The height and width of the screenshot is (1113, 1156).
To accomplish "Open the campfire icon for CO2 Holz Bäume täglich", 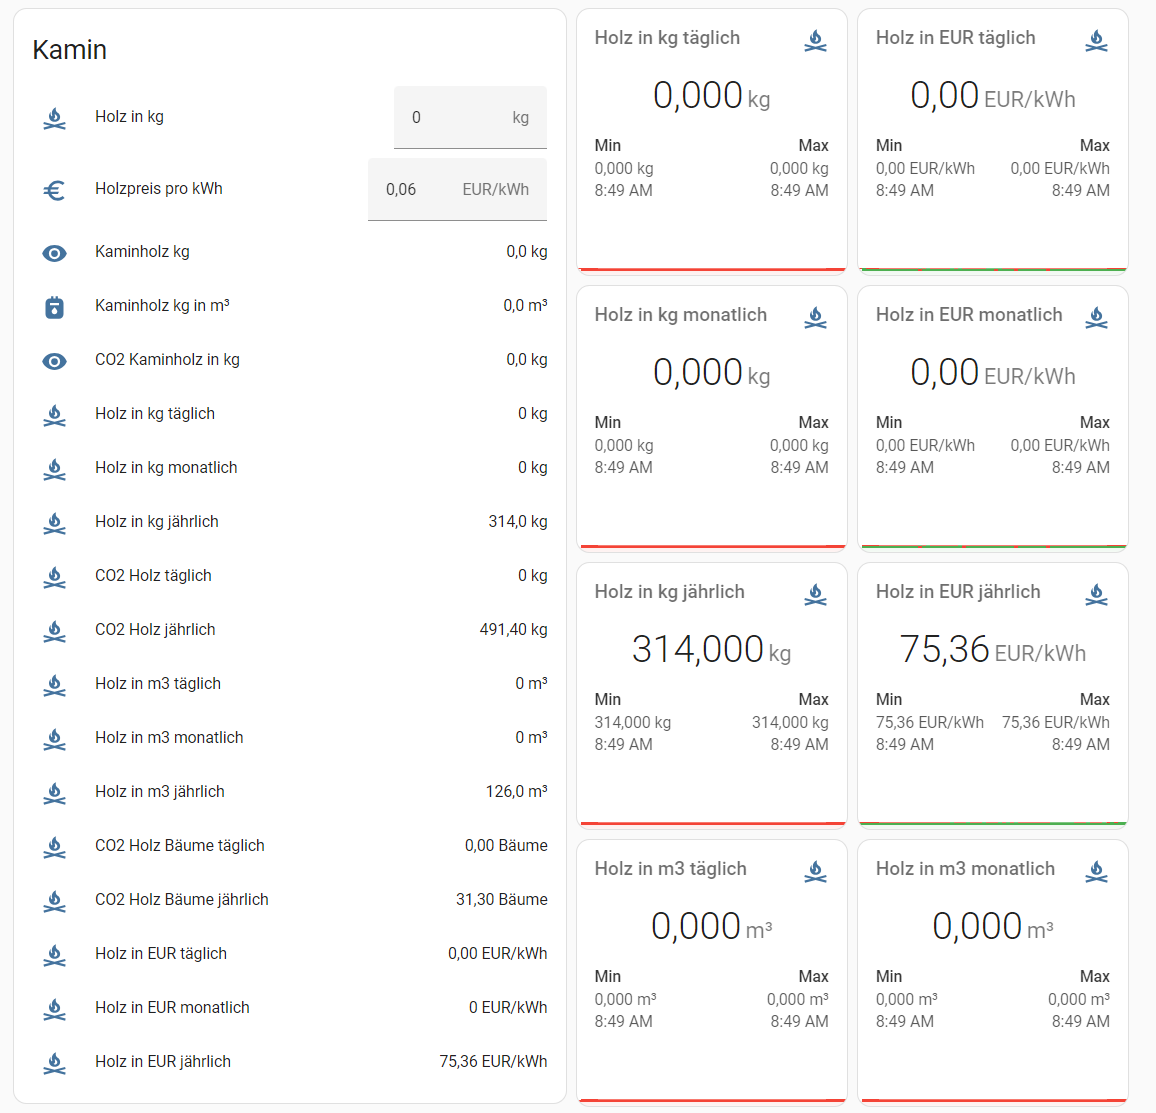I will 55,847.
